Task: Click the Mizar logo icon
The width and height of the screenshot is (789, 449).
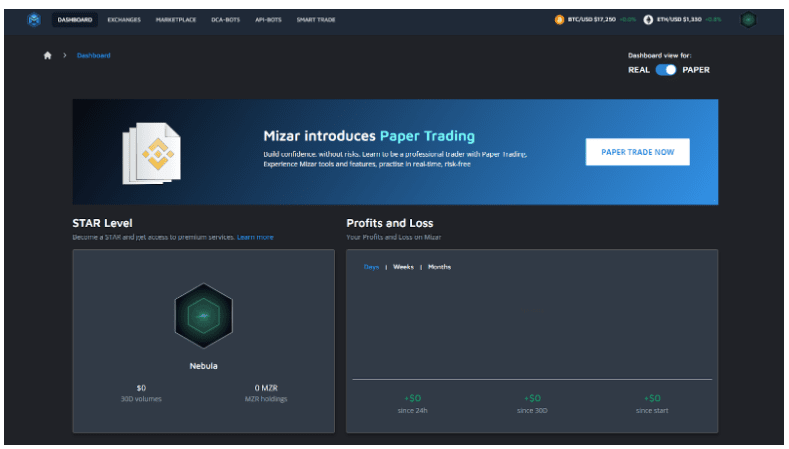Action: point(34,20)
